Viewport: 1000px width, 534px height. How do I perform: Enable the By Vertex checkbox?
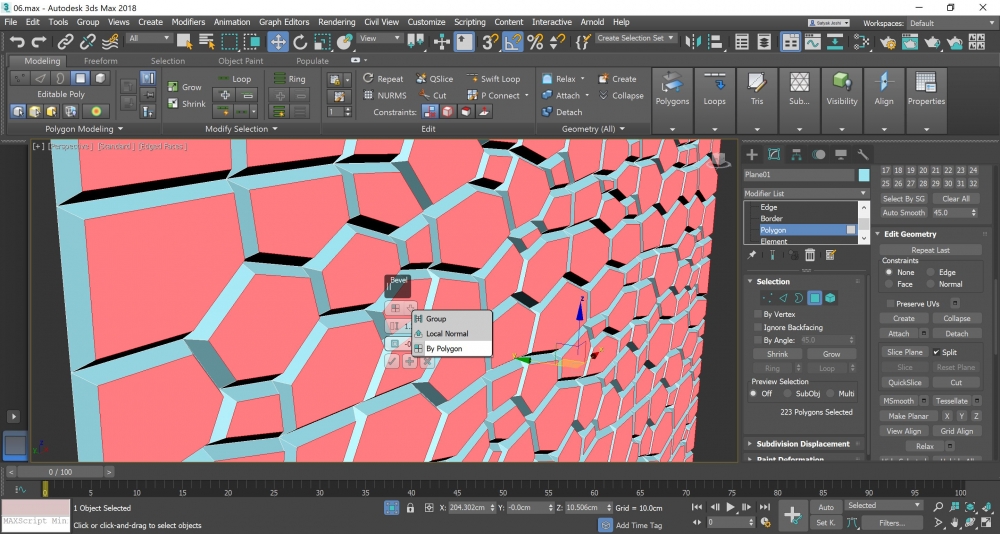[x=757, y=314]
